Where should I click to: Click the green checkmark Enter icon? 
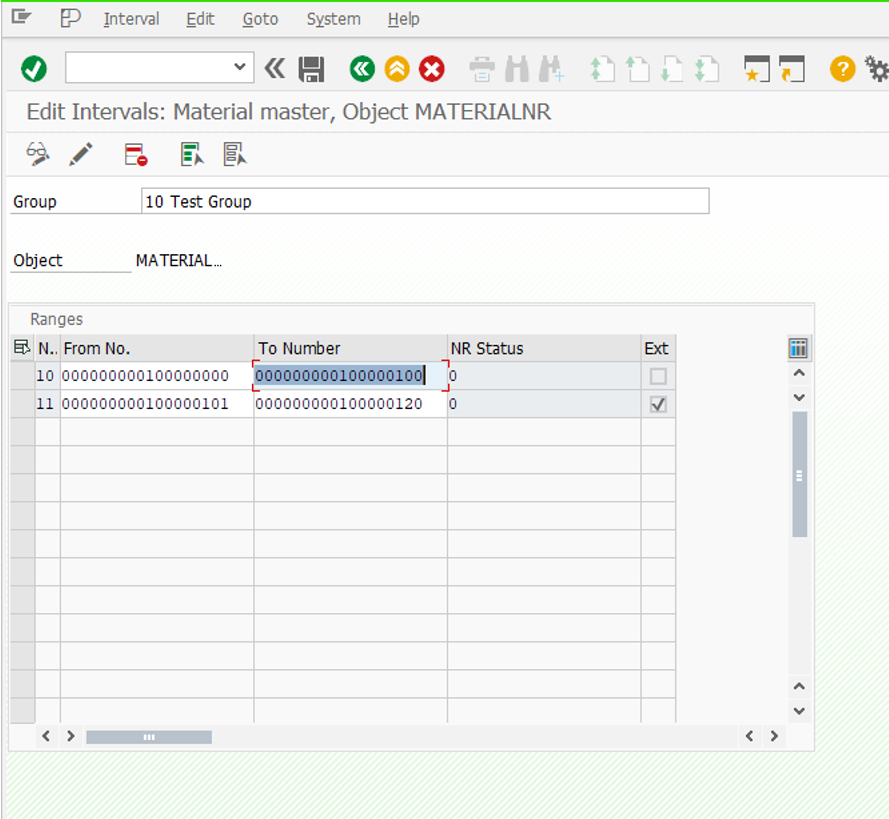click(x=34, y=69)
